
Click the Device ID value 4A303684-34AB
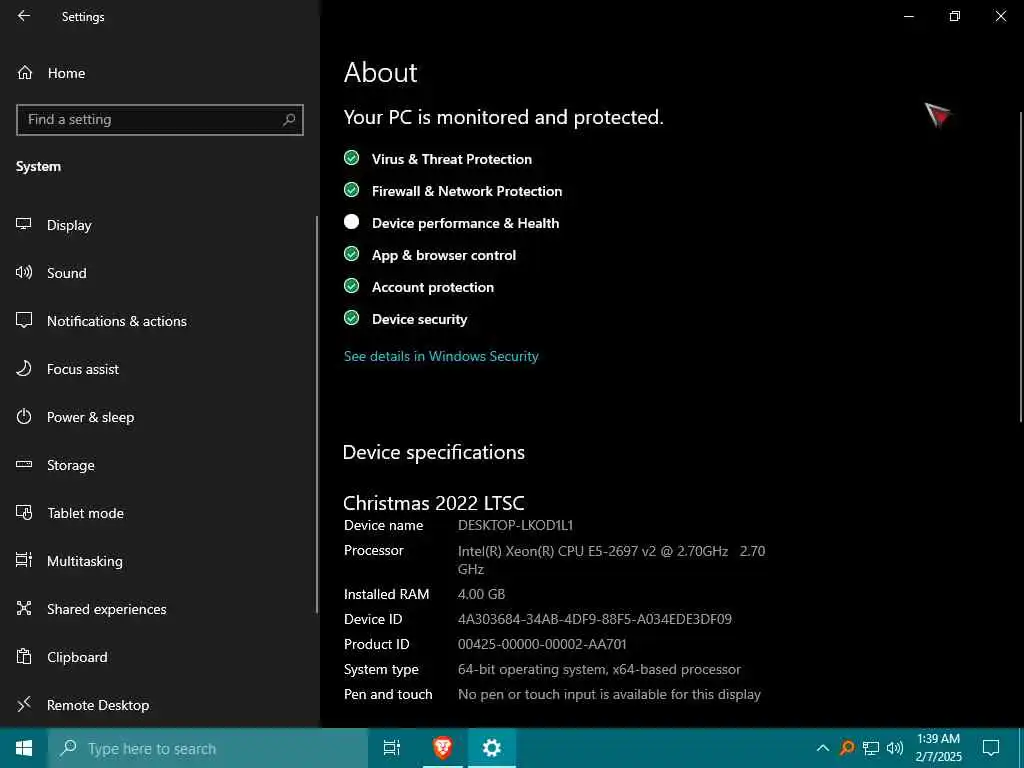click(595, 619)
